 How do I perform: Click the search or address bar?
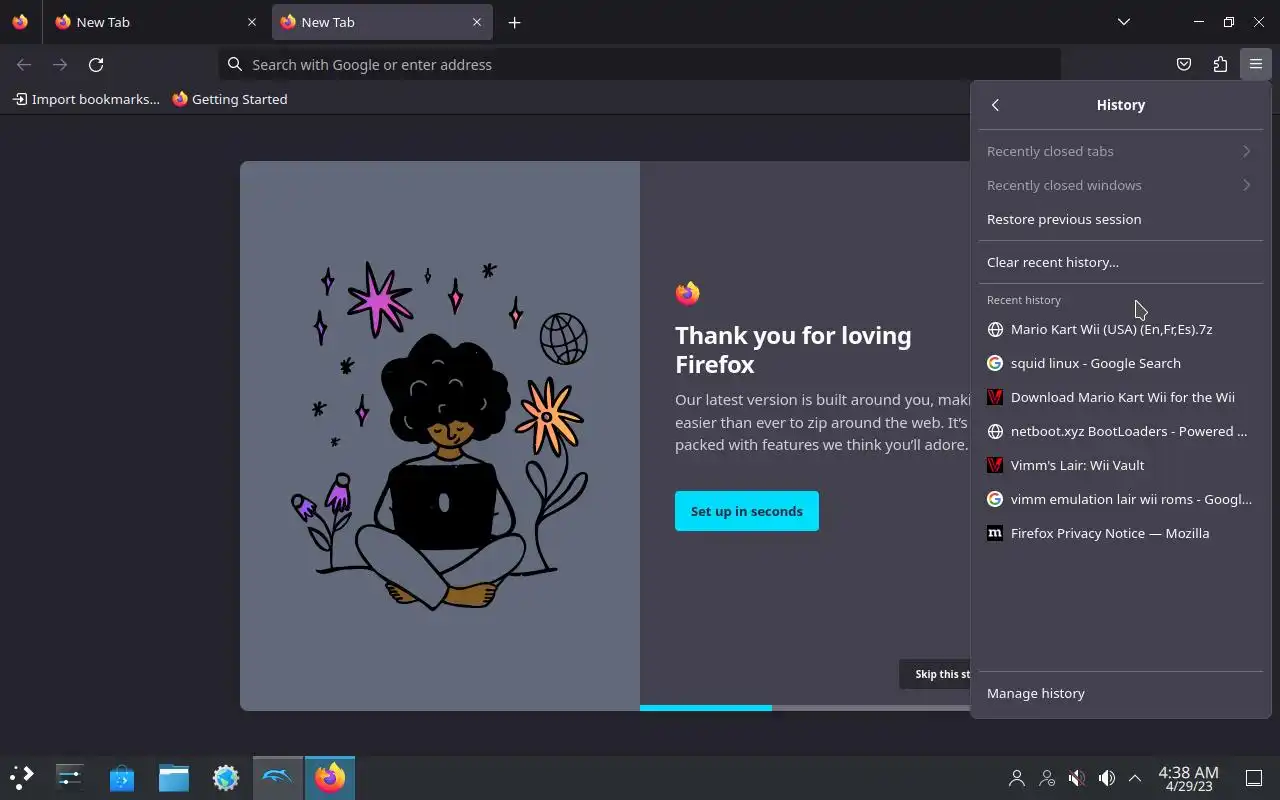(640, 64)
